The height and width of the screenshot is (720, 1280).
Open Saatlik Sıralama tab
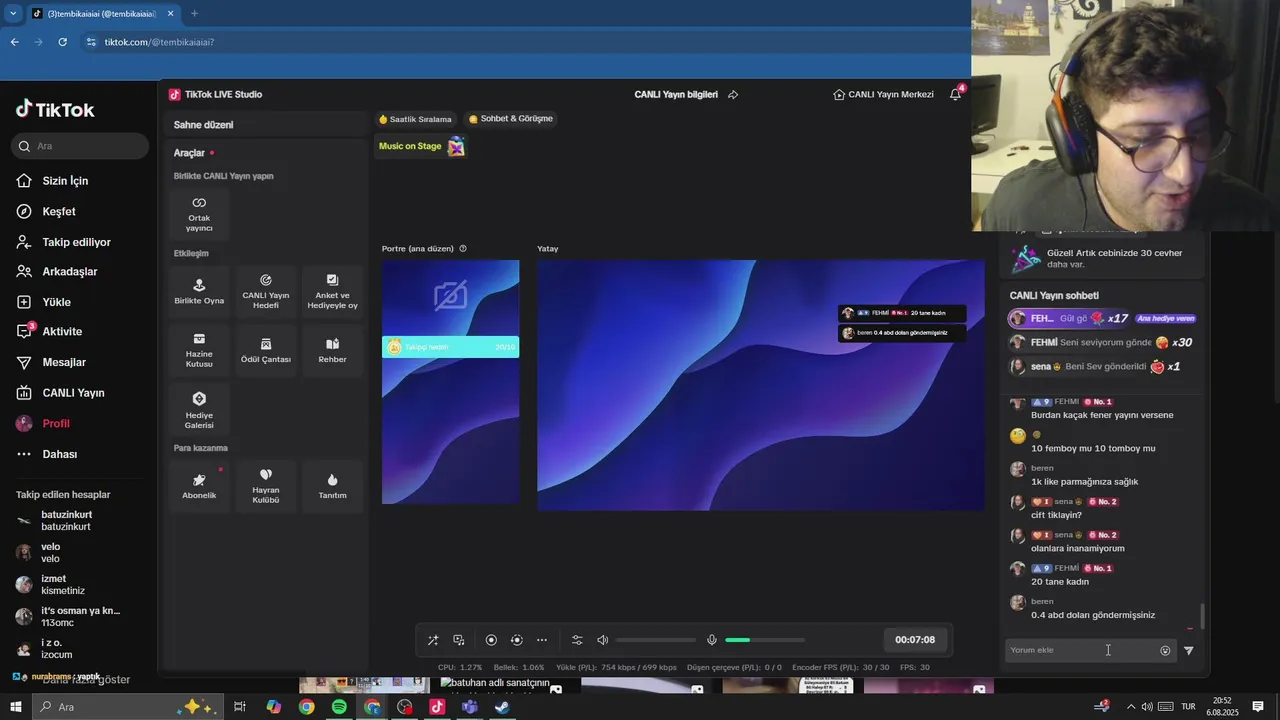[x=415, y=119]
